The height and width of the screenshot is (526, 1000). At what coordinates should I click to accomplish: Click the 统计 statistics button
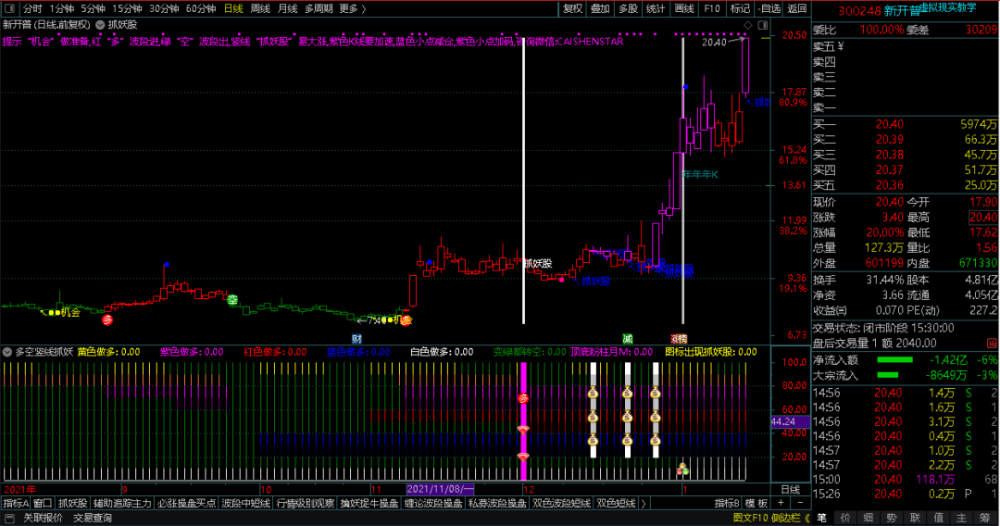pyautogui.click(x=656, y=8)
